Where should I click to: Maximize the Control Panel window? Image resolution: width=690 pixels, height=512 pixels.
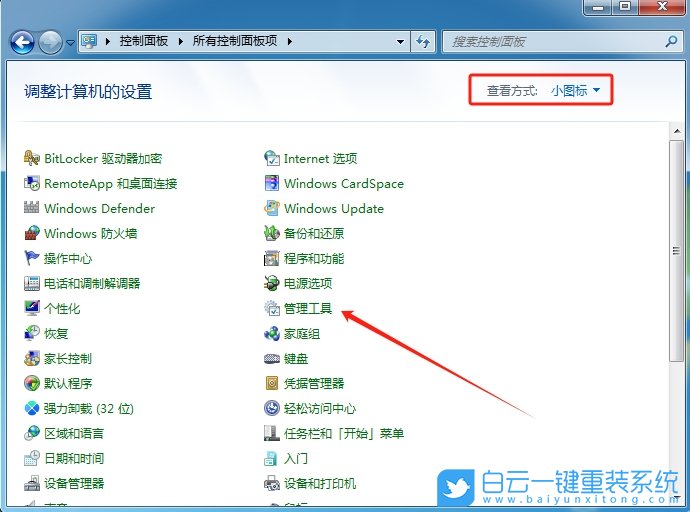tap(624, 6)
